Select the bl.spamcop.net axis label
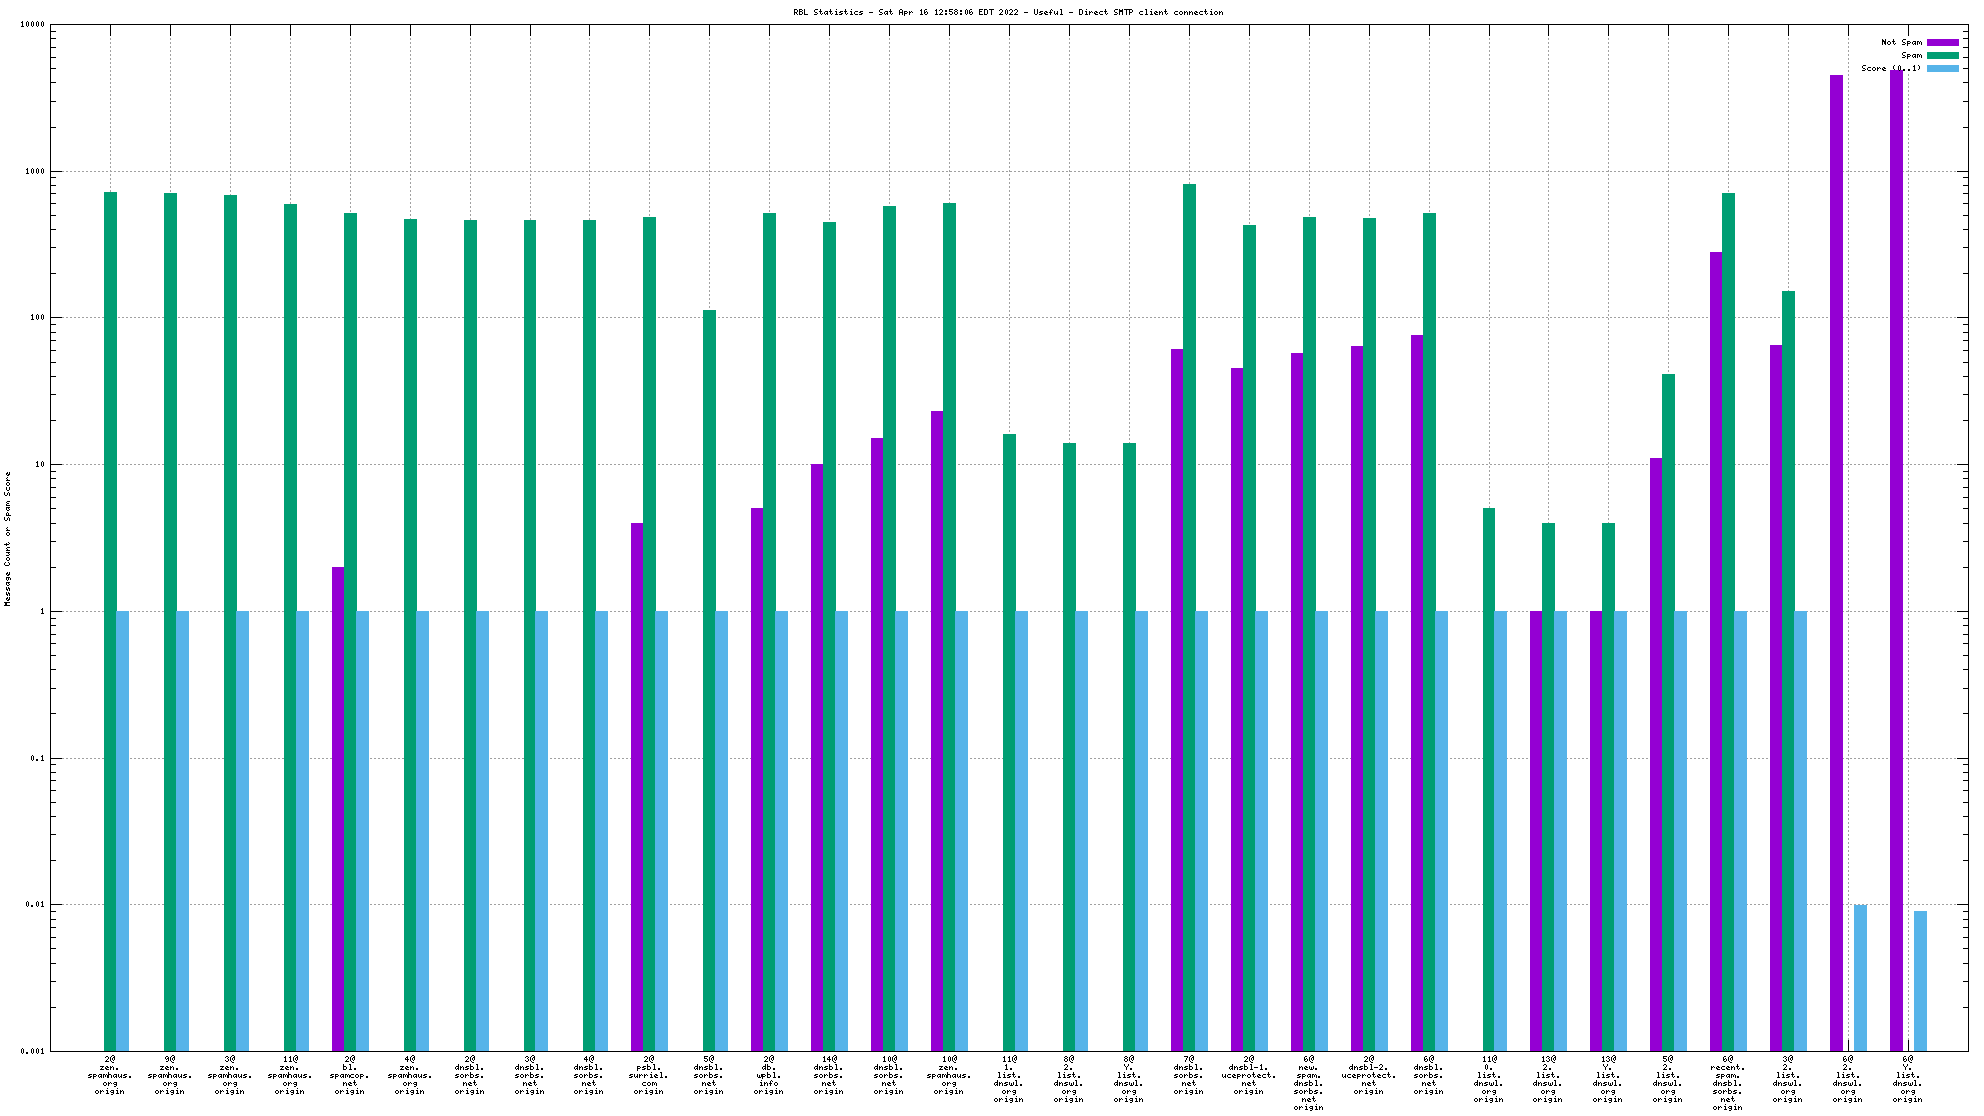Screen dimensions: 1984x1116 tap(350, 1075)
